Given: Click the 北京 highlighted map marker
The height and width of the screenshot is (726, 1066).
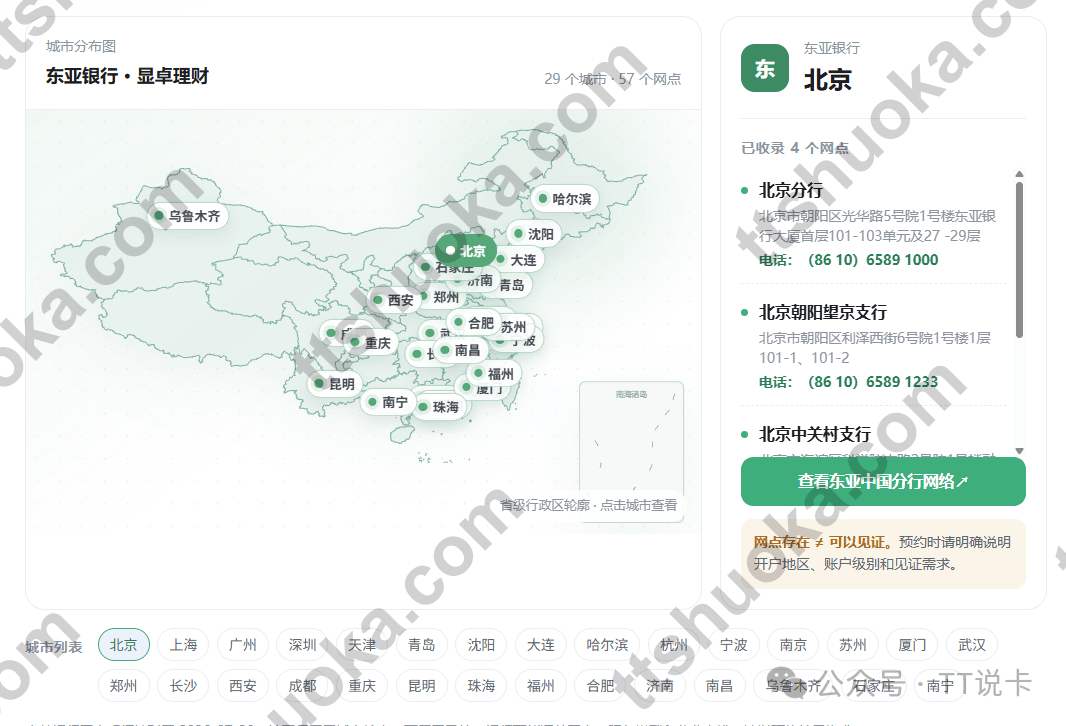Looking at the screenshot, I should click(466, 252).
